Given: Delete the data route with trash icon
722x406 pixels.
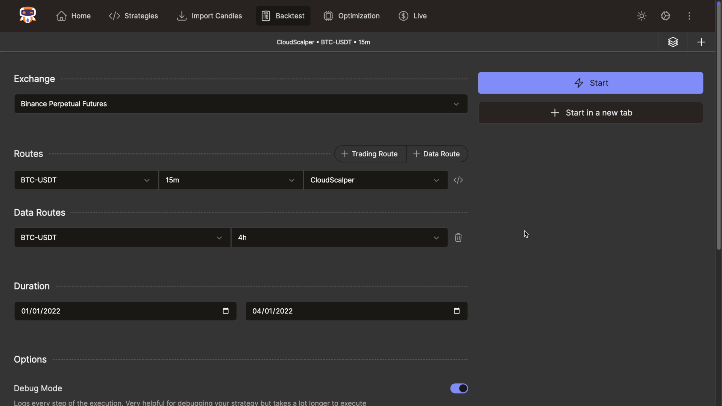Looking at the screenshot, I should [458, 238].
